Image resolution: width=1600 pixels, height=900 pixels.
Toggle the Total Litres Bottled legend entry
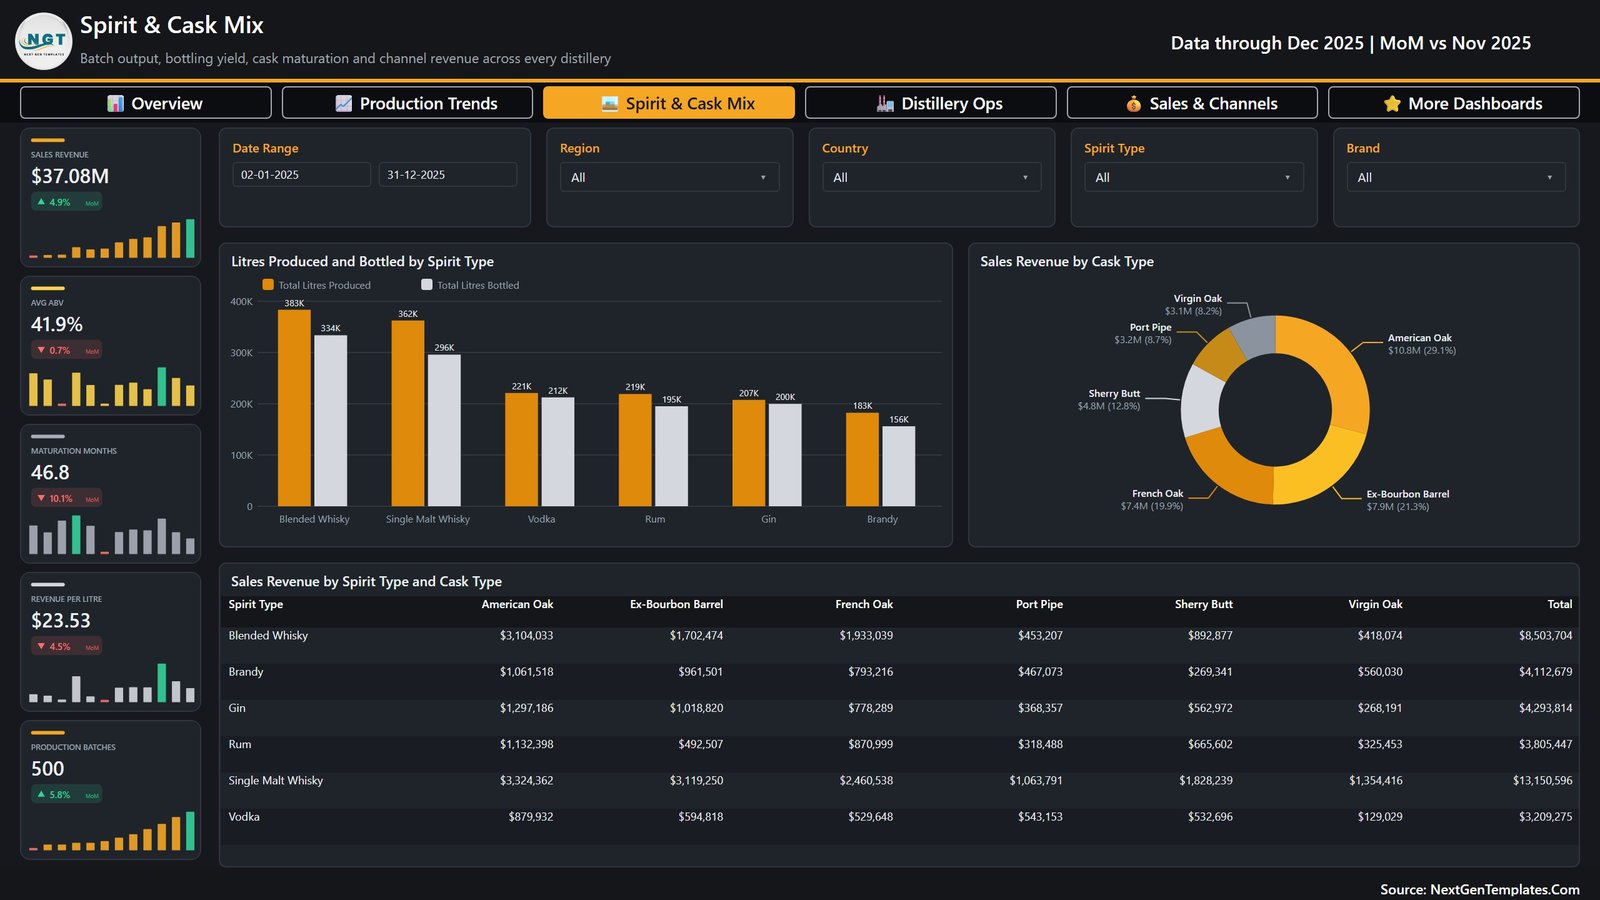[x=470, y=285]
